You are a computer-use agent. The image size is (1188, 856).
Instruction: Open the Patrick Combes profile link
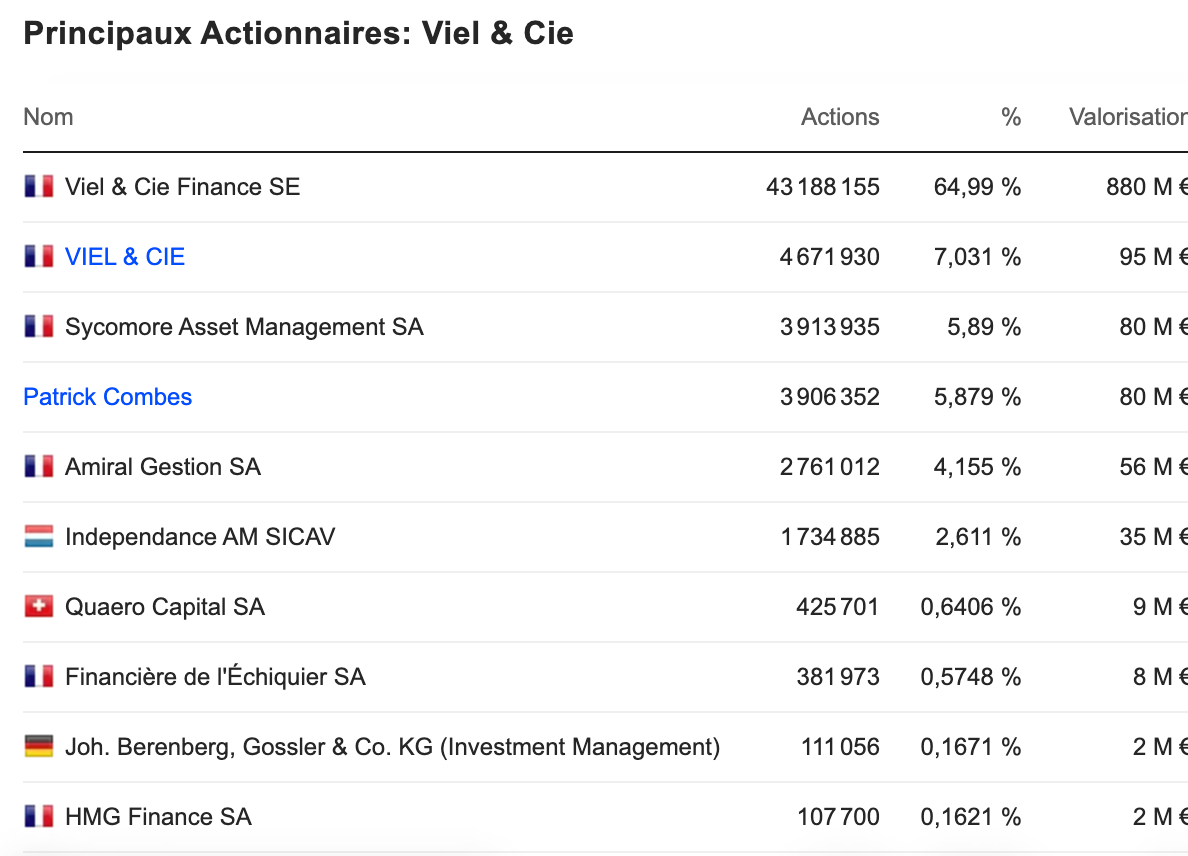tap(107, 397)
